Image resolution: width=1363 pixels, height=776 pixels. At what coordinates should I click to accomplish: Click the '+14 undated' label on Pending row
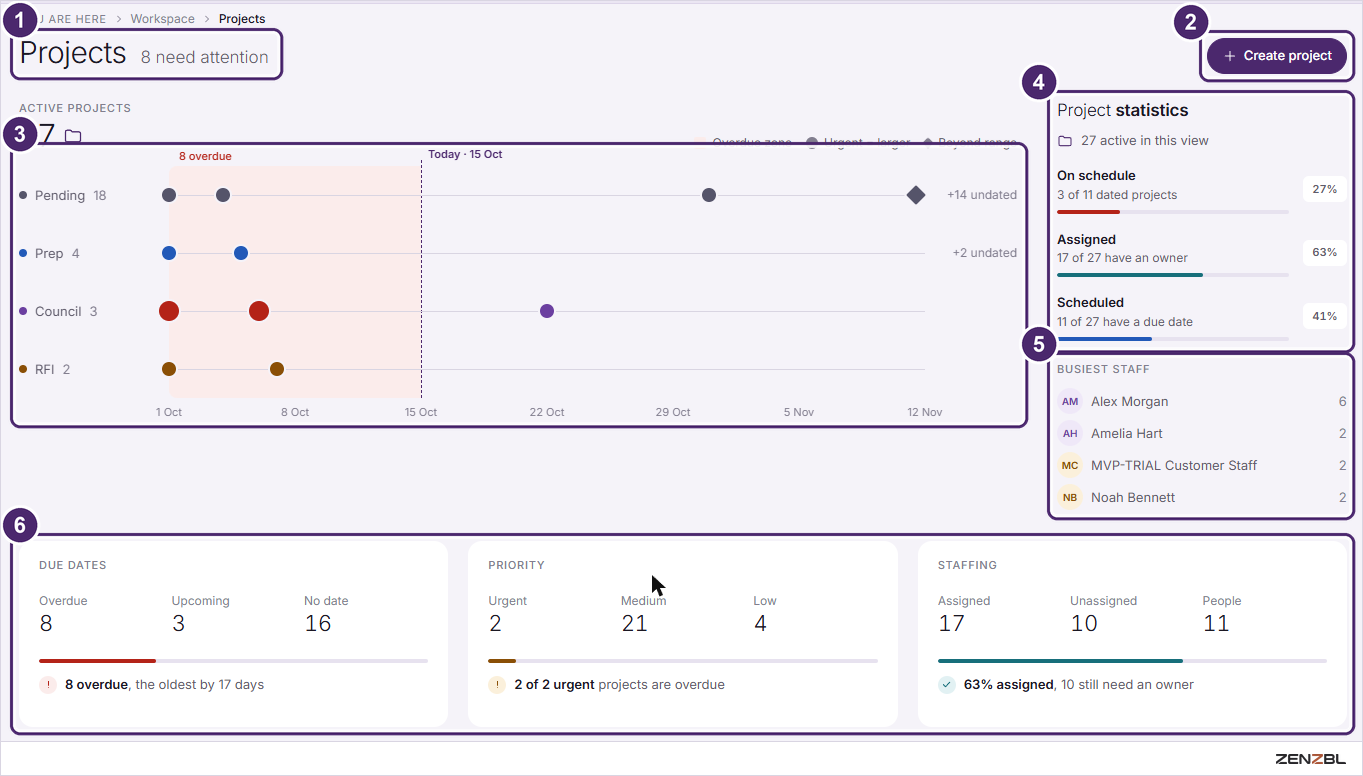(x=982, y=195)
